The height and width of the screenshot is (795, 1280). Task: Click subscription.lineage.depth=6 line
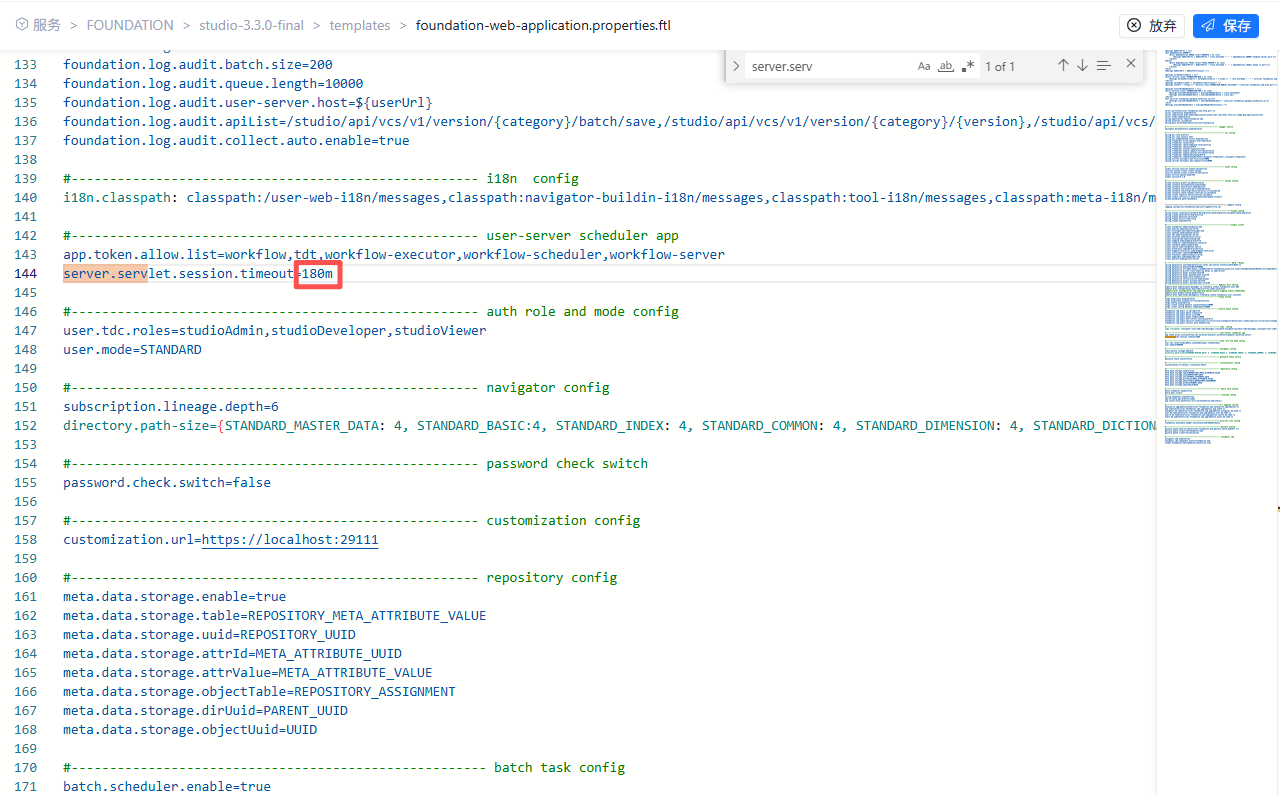point(171,407)
